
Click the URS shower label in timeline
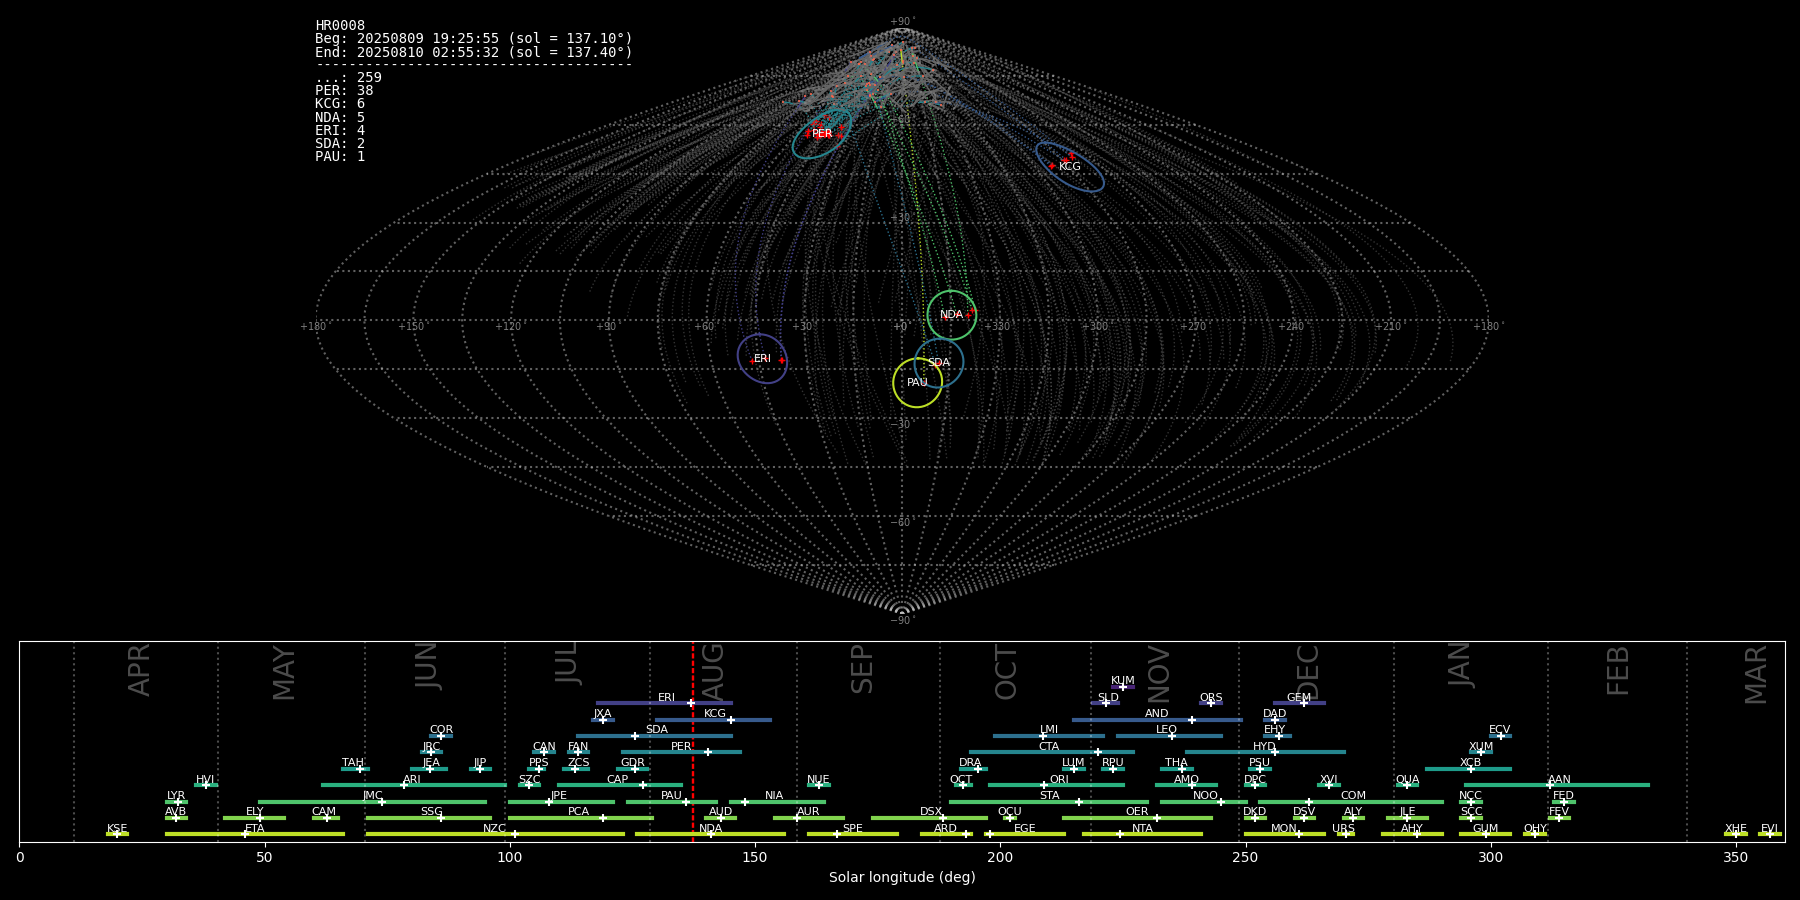[x=1343, y=829]
